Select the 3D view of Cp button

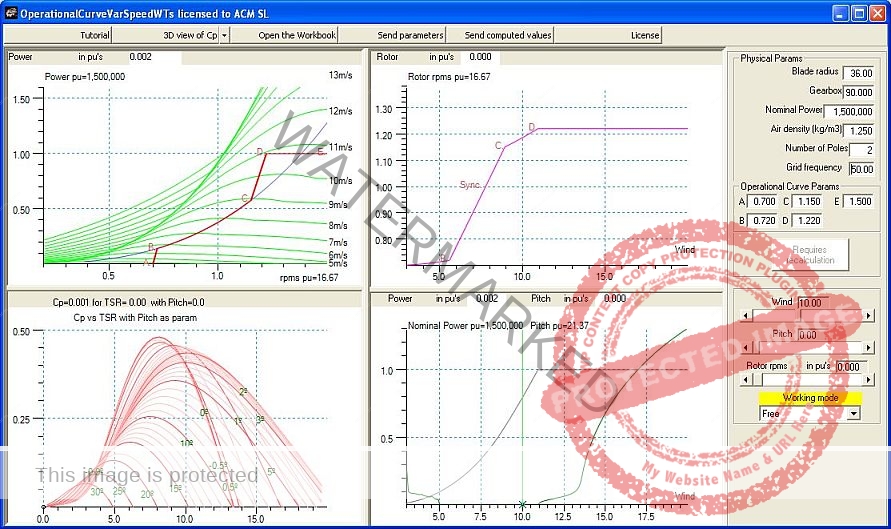(x=166, y=35)
